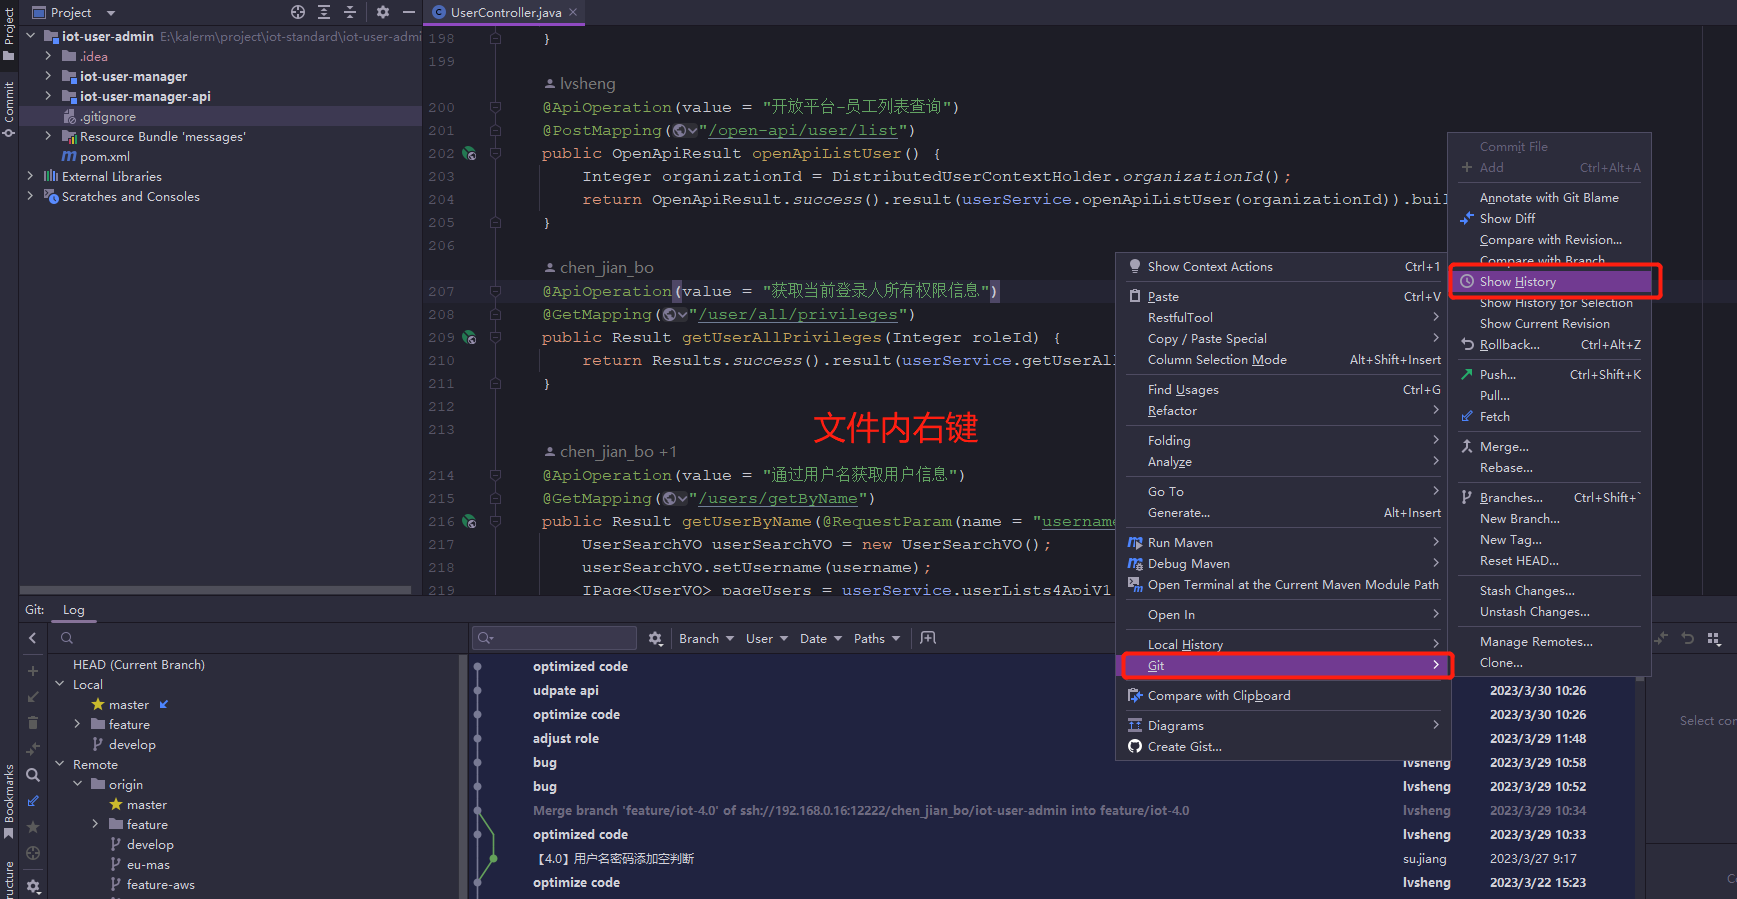
Task: Expand the feature folder under Local
Action: coord(77,724)
